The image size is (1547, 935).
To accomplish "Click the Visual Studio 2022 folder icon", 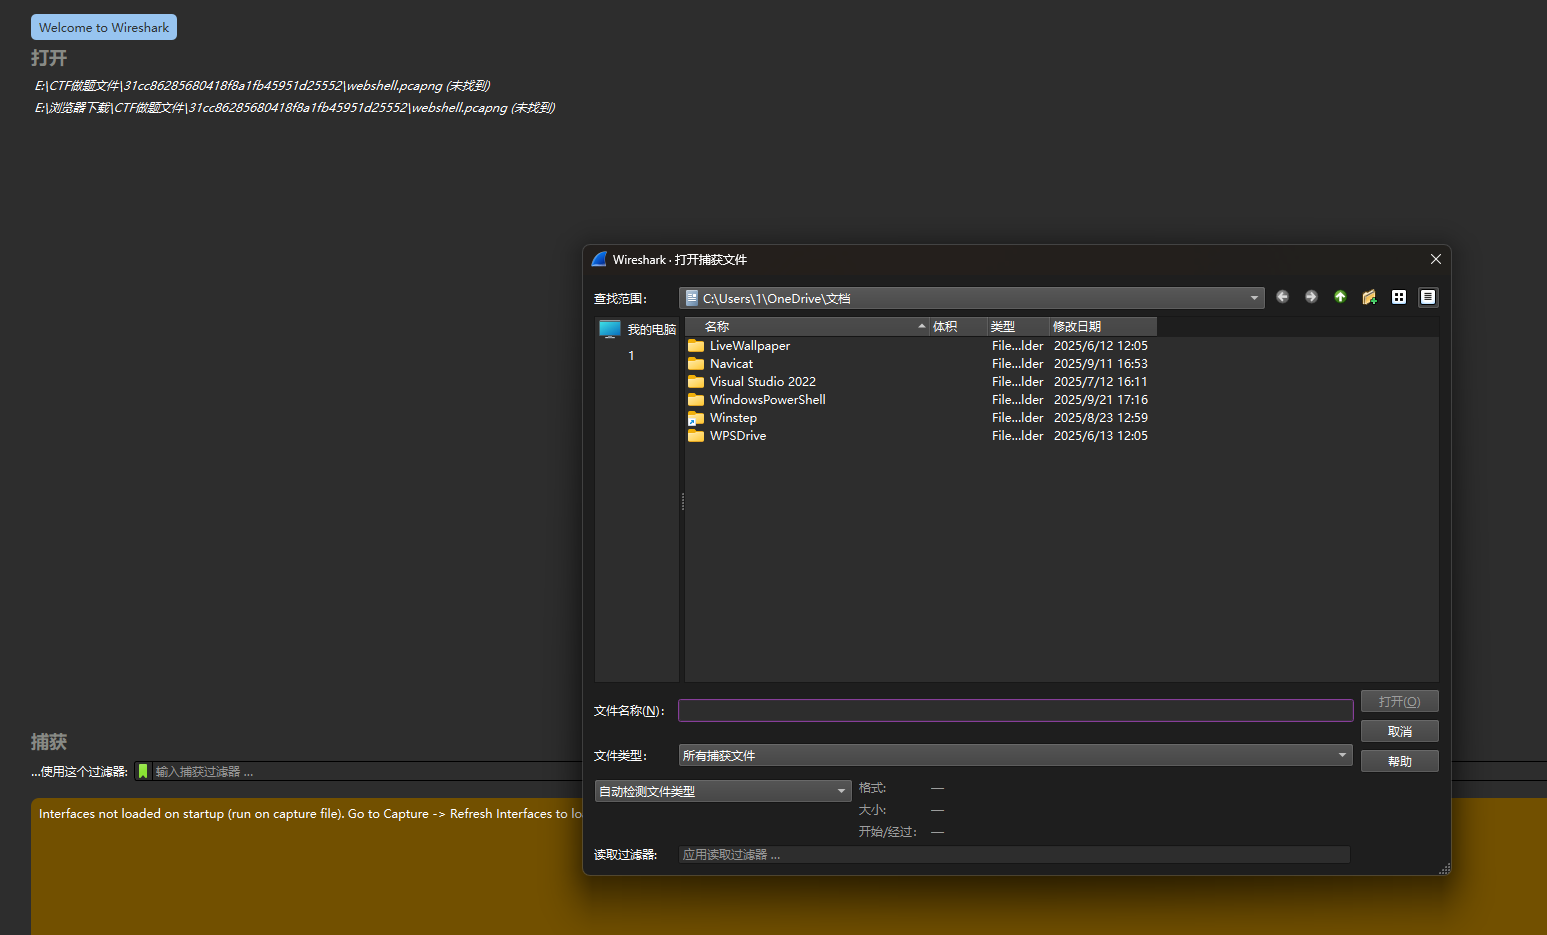I will click(x=696, y=382).
